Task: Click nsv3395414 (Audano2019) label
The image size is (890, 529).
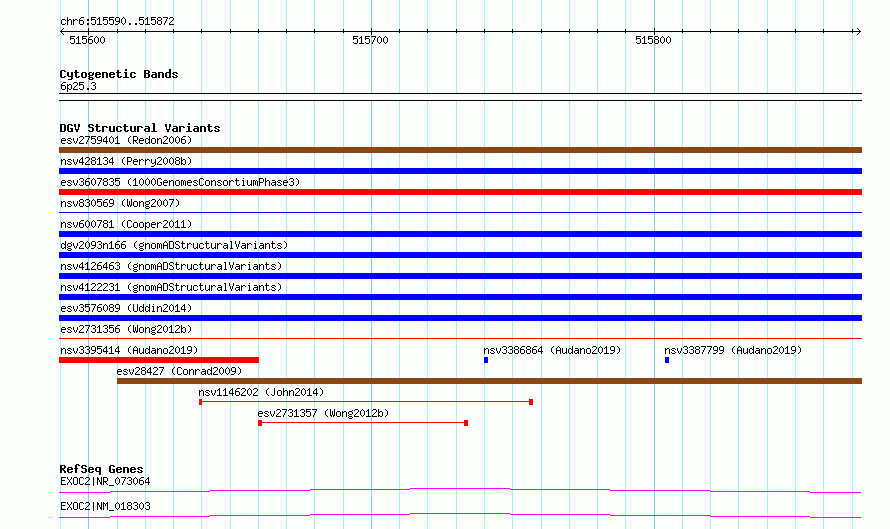Action: [129, 350]
